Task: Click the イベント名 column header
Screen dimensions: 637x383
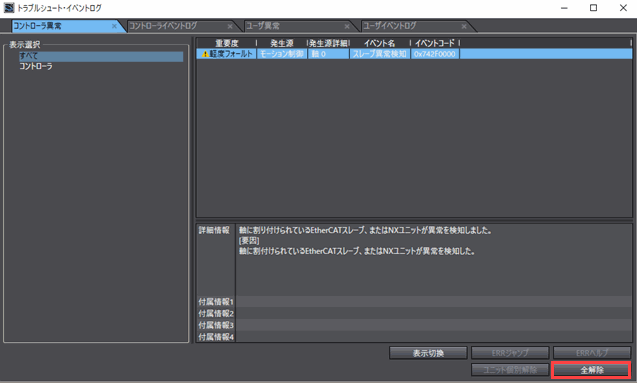Action: tap(379, 43)
